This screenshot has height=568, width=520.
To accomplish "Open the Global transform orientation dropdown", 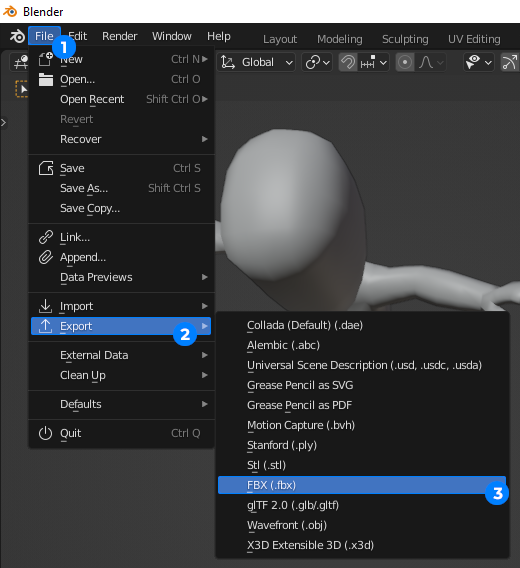I will tap(257, 62).
